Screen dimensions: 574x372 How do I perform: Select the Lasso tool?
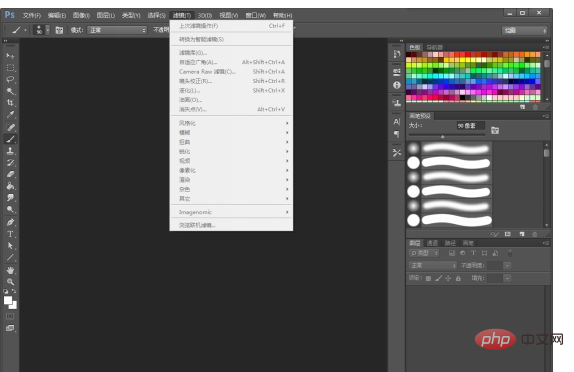point(10,79)
